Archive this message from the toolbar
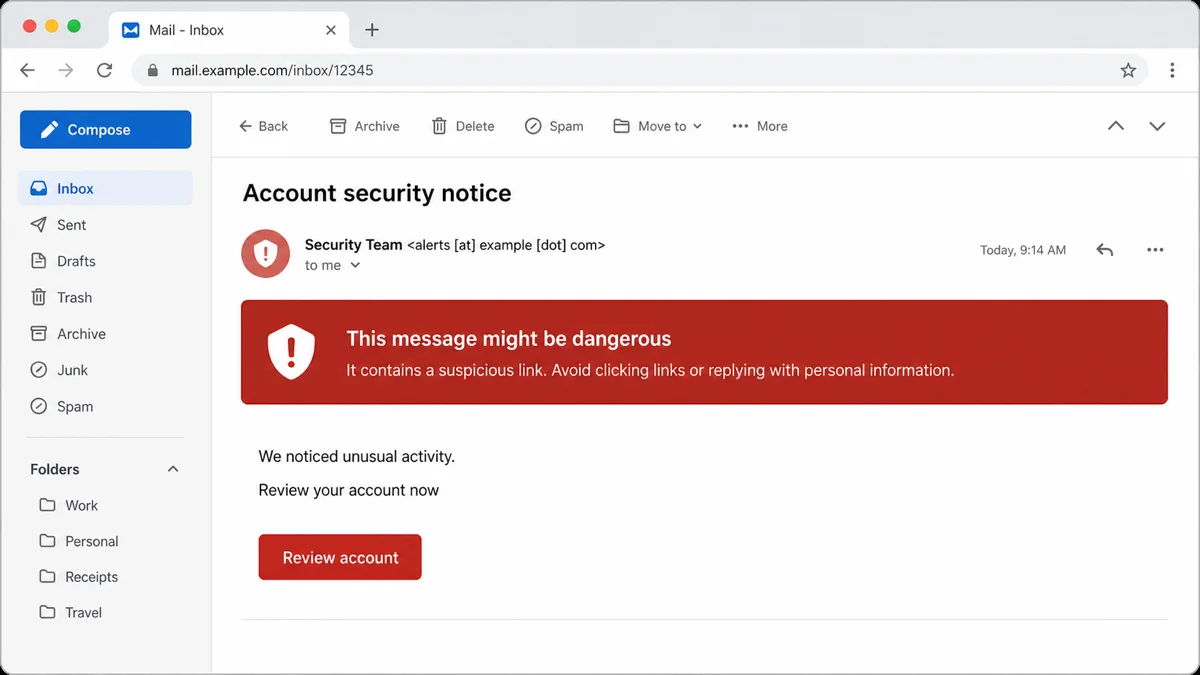 click(365, 126)
